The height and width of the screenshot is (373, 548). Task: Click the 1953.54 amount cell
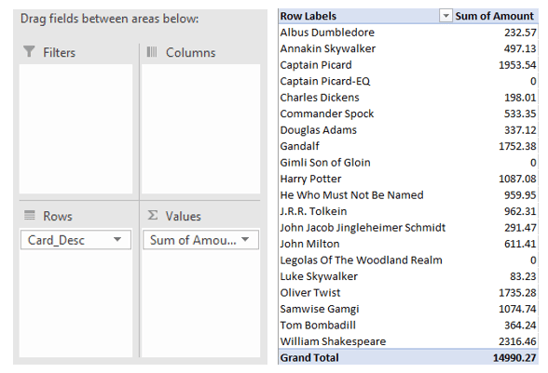[x=517, y=65]
